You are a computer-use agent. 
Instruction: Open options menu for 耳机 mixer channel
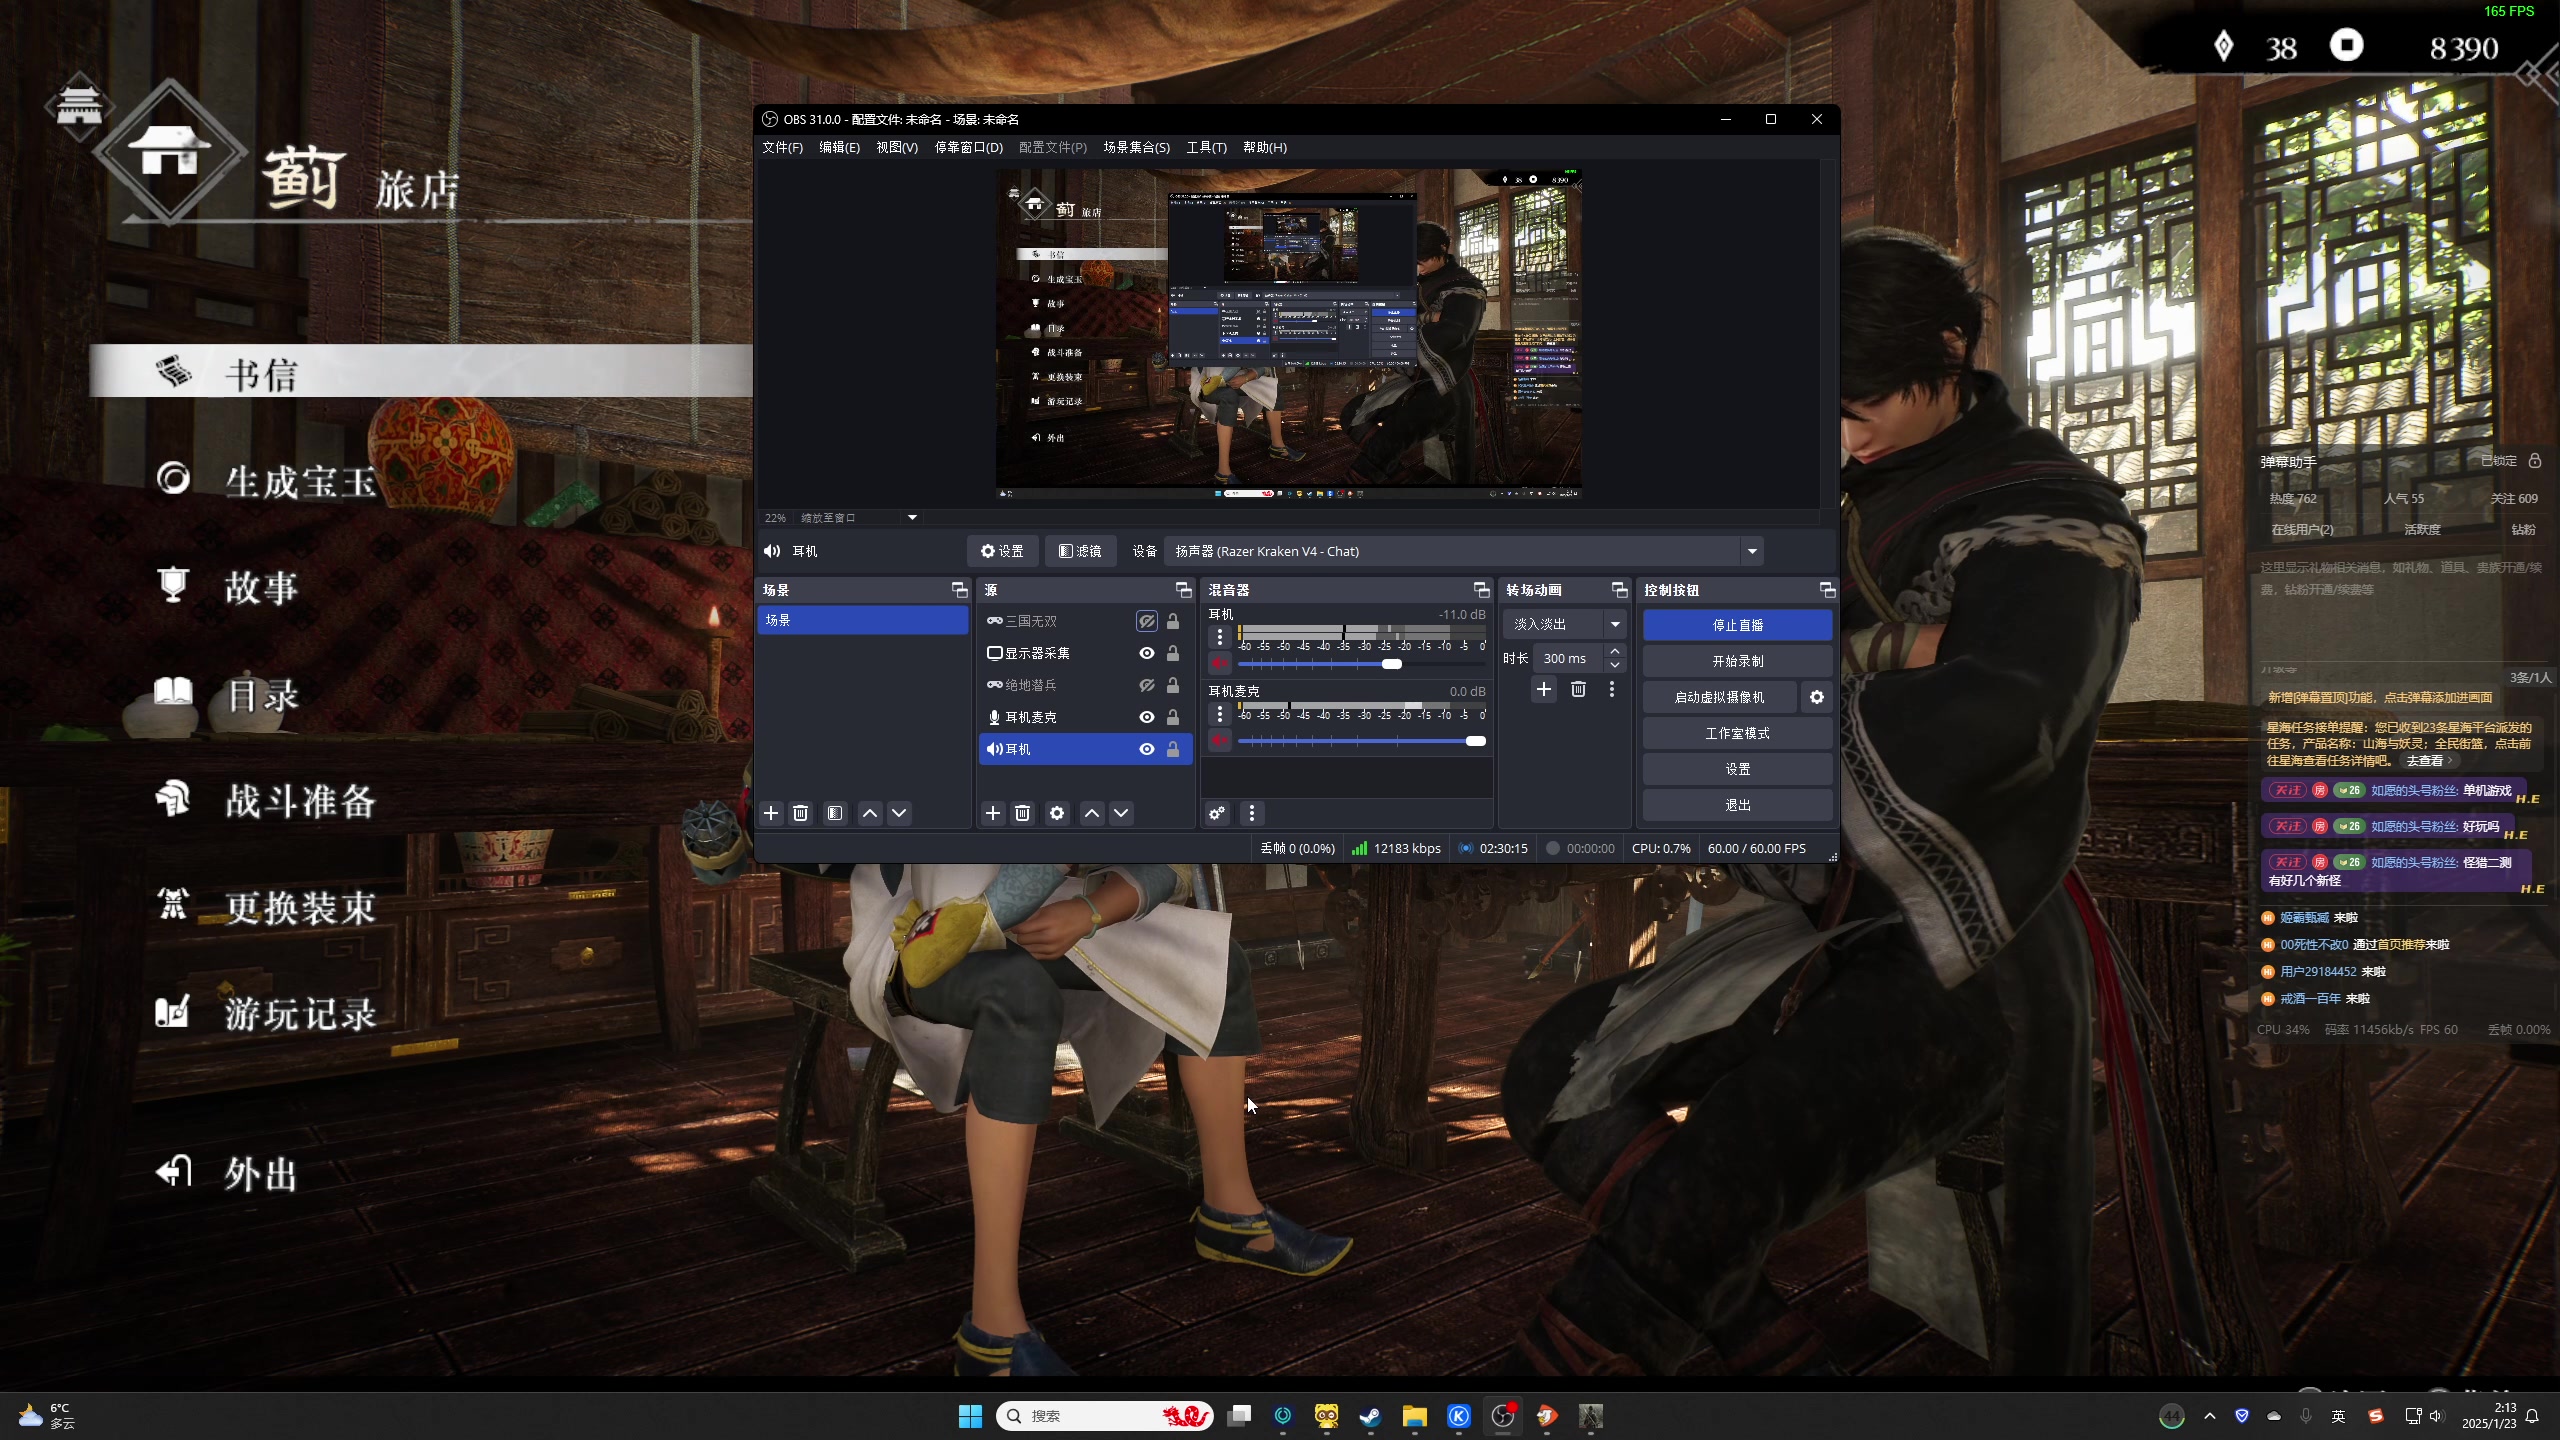(x=1220, y=637)
